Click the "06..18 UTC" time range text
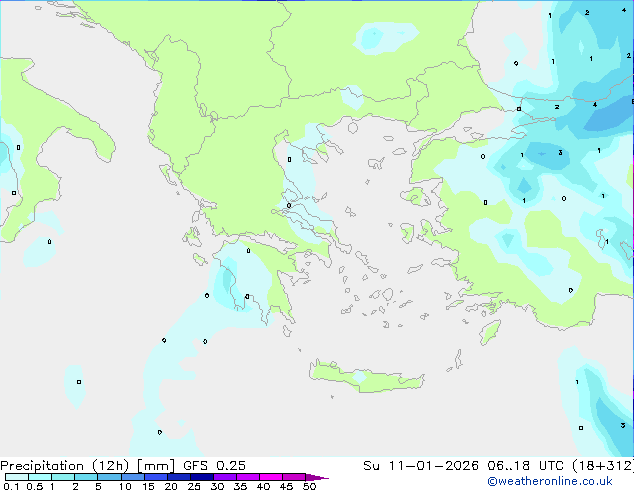Image resolution: width=634 pixels, height=490 pixels. (x=525, y=466)
